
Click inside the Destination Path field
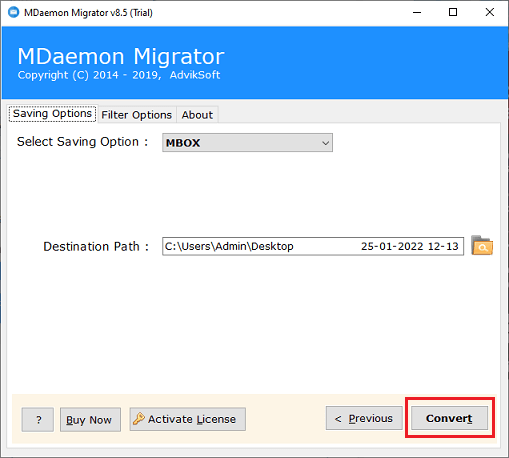coord(313,246)
